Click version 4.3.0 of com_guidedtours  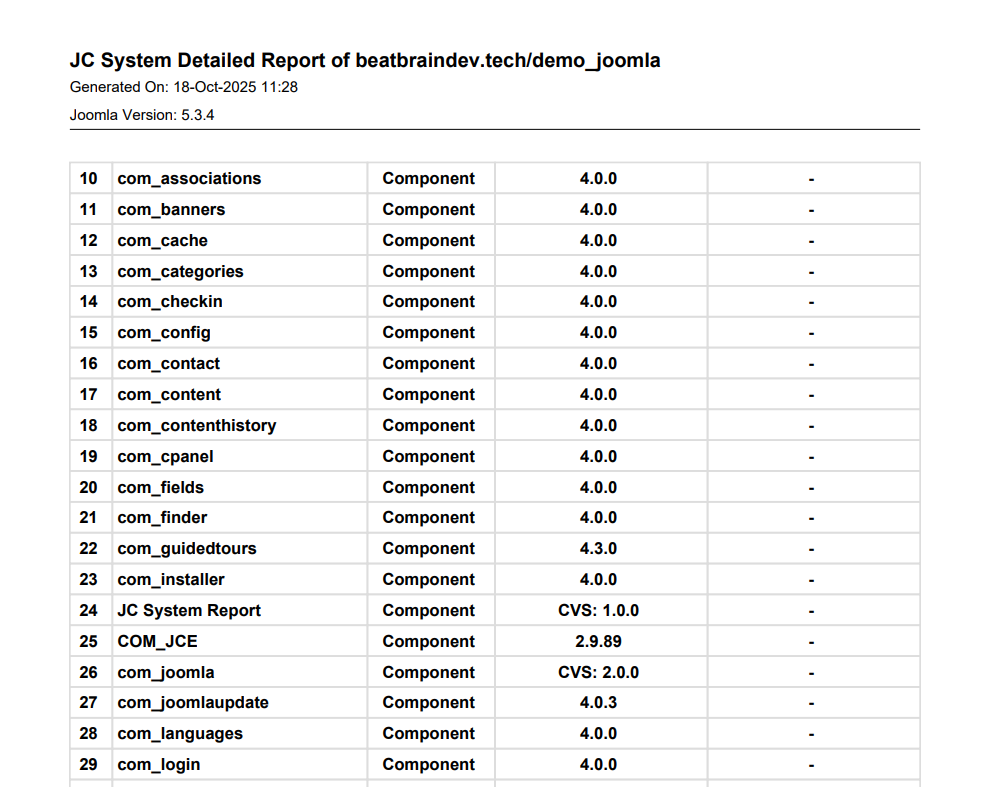click(x=598, y=549)
